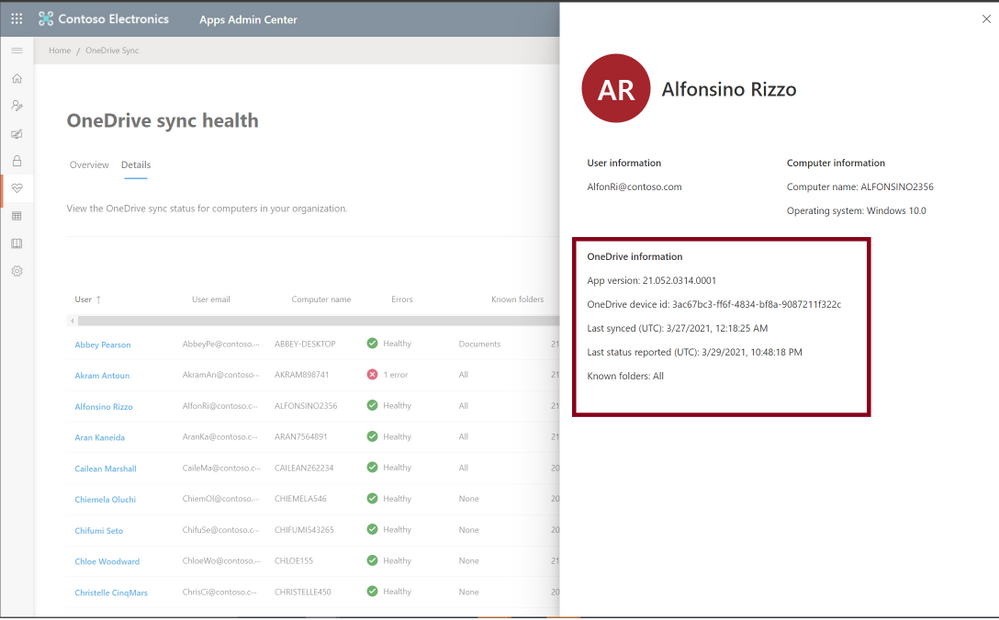Open the settings gear in sidebar

point(17,271)
